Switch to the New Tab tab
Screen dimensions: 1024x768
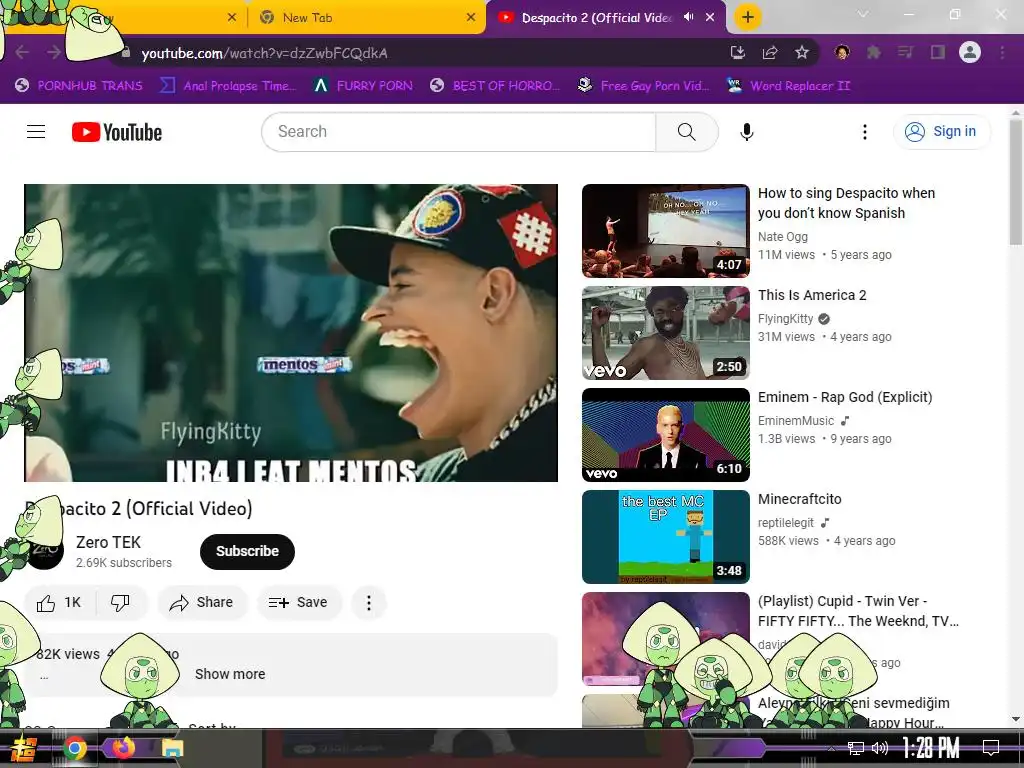click(366, 18)
